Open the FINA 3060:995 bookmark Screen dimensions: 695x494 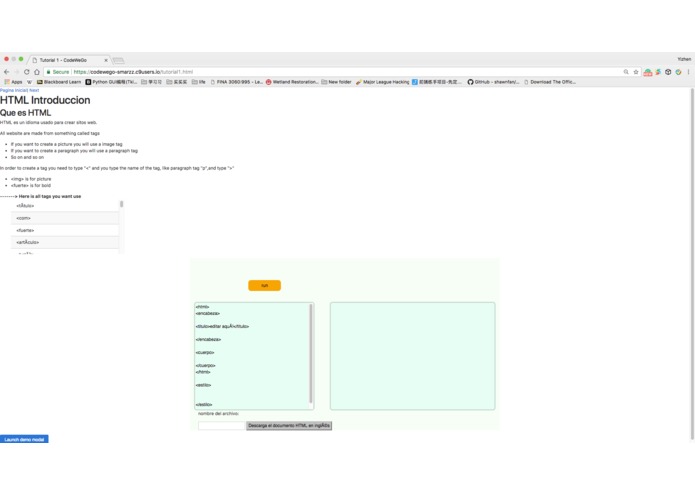click(237, 82)
